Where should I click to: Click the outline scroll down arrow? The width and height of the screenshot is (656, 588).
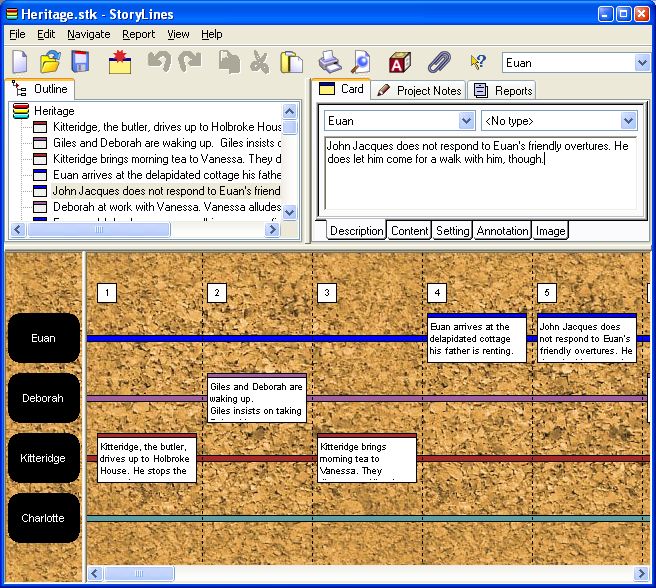290,212
